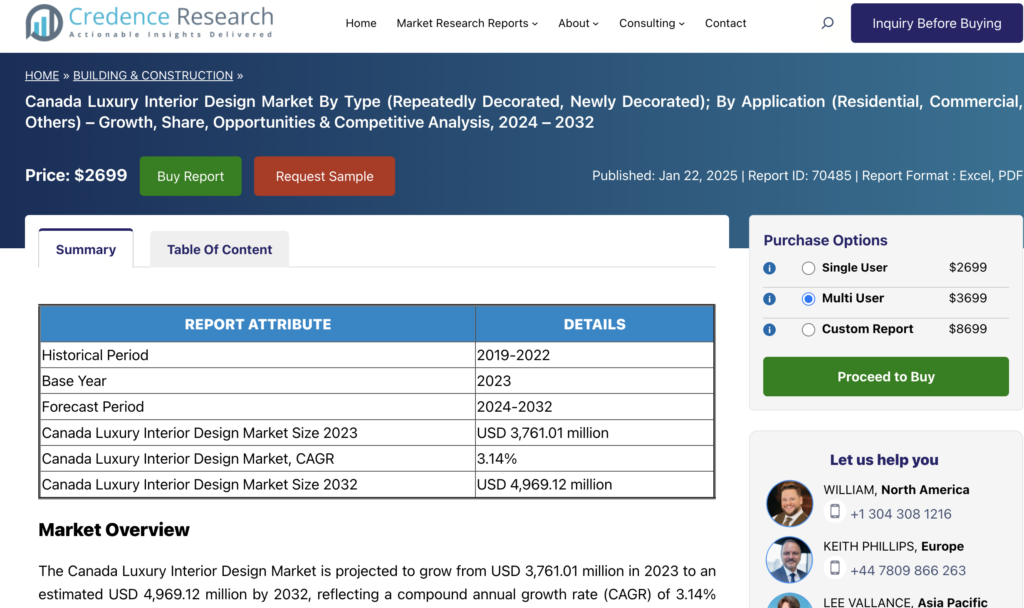Call the +1 304 308 1216 number
Image resolution: width=1024 pixels, height=608 pixels.
point(901,514)
